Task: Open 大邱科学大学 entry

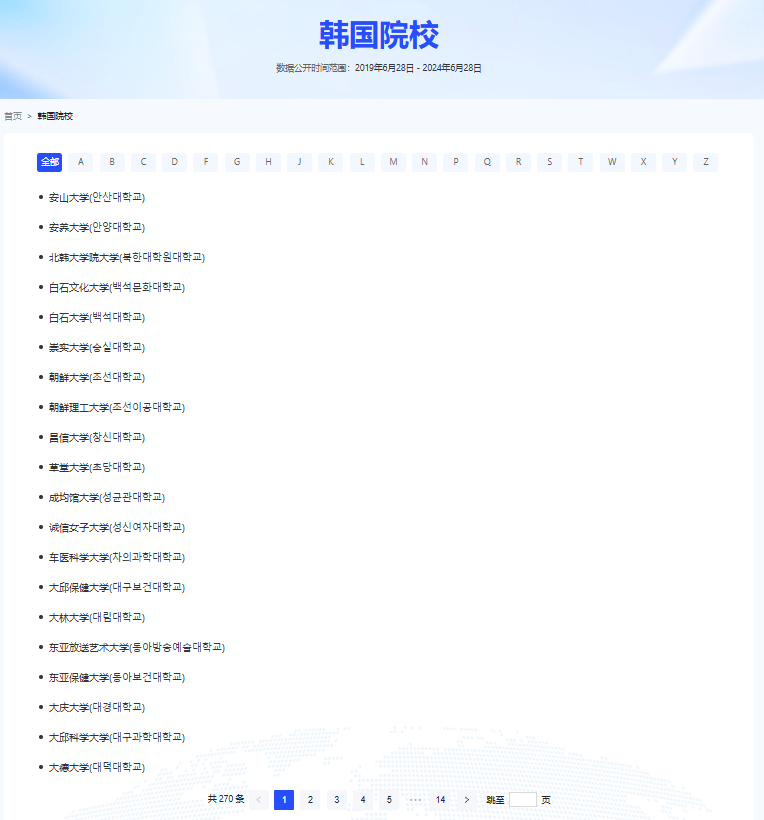Action: click(117, 737)
